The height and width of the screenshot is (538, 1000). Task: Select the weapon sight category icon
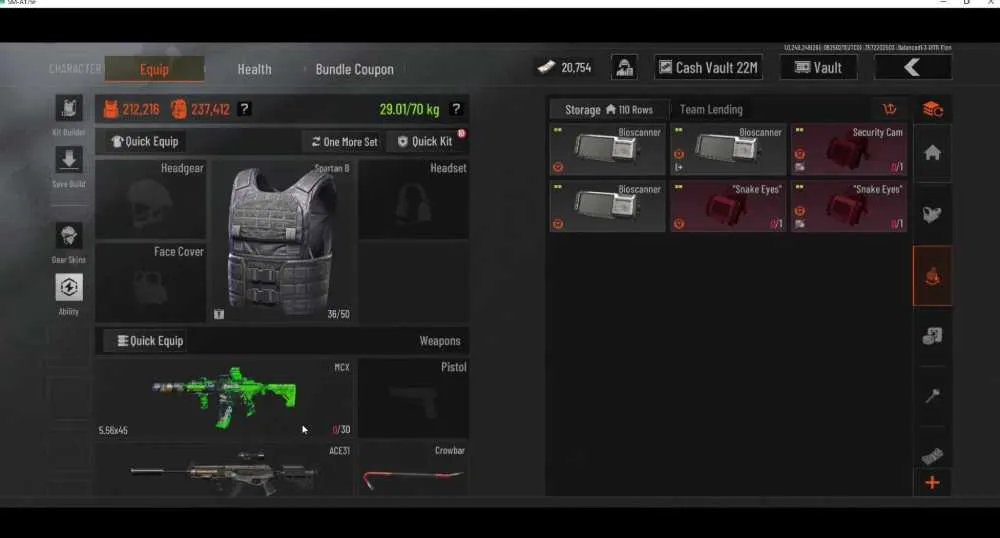[932, 214]
